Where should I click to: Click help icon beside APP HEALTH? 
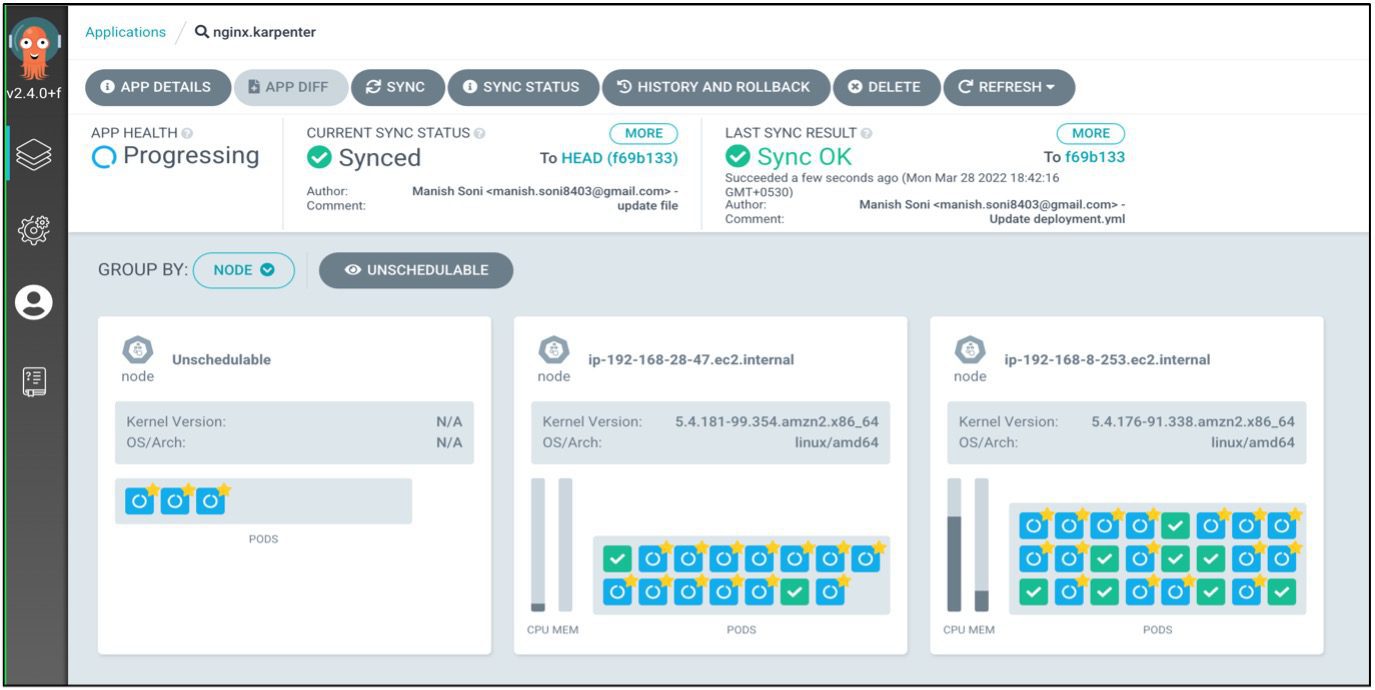(187, 133)
